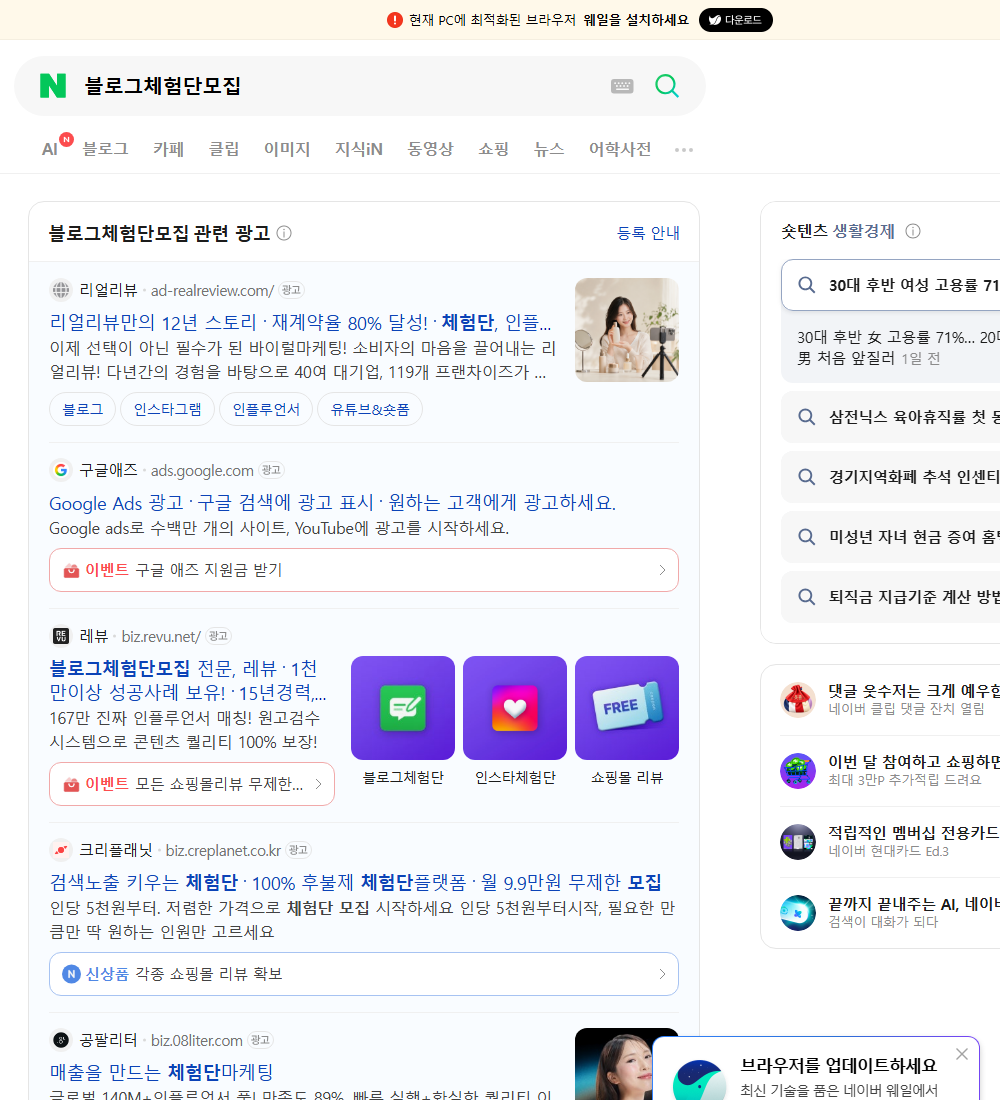Viewport: 1000px width, 1100px height.
Task: Open the 등록 안내 link
Action: click(648, 233)
